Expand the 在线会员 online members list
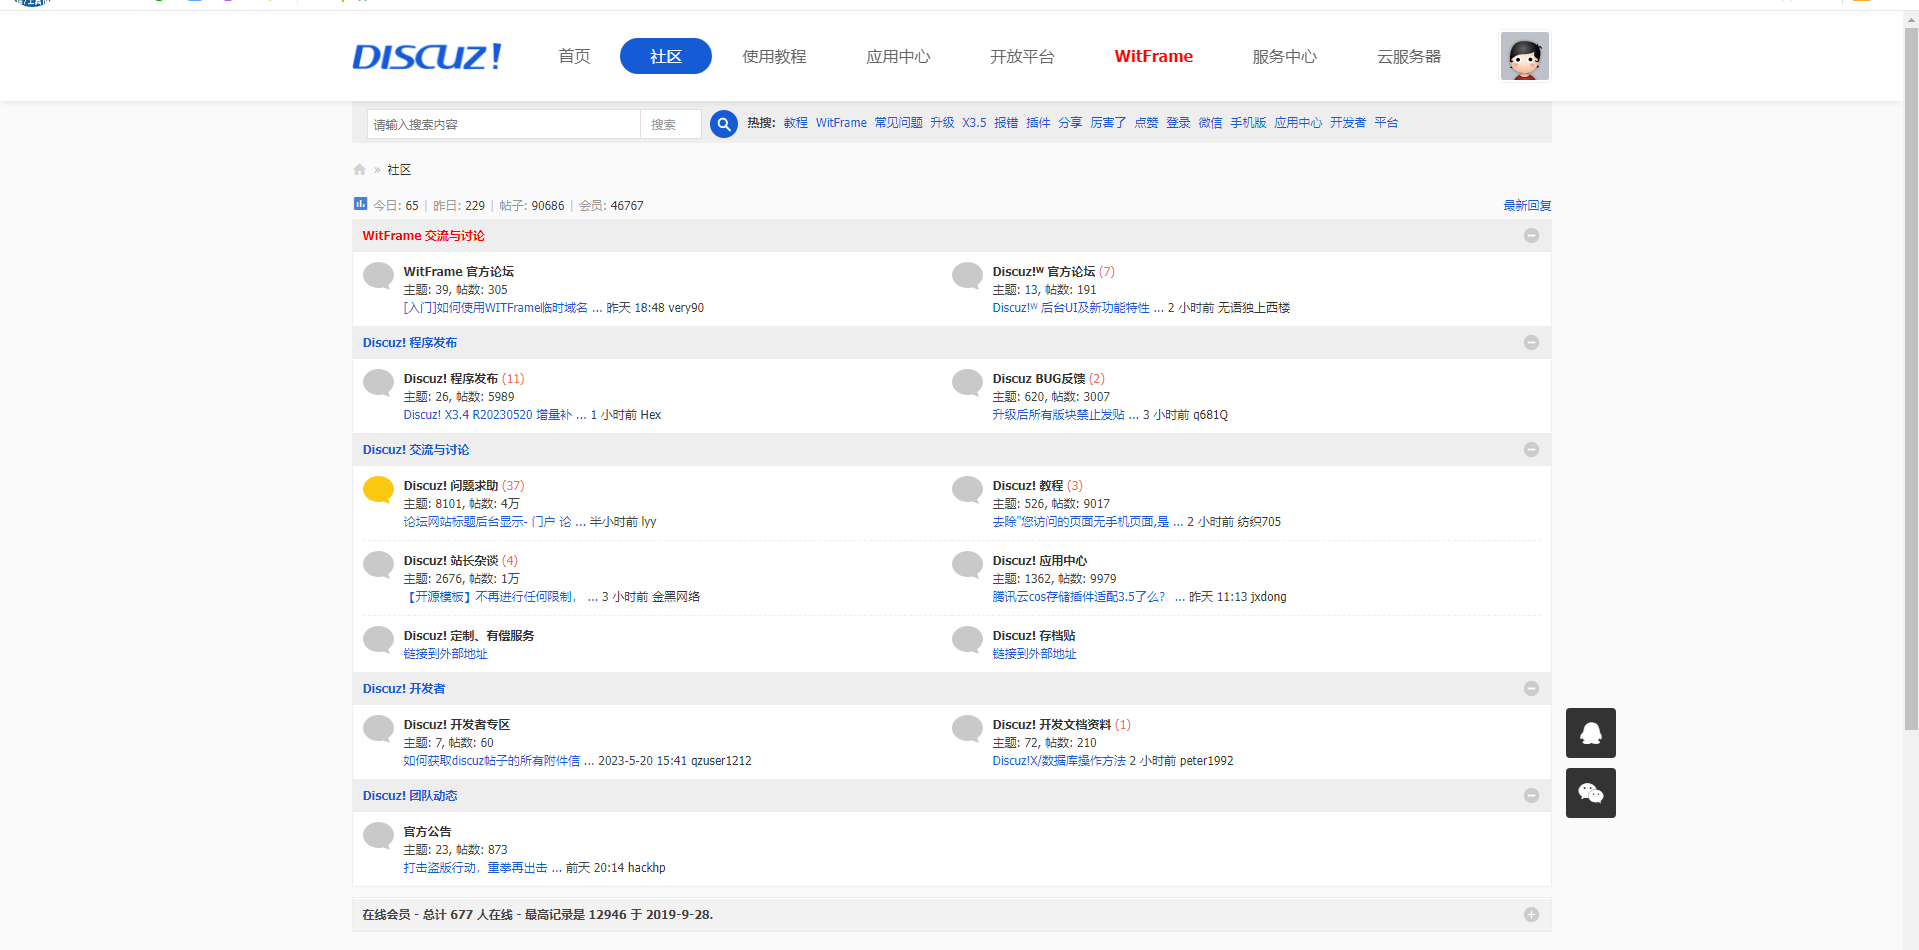This screenshot has height=950, width=1919. (x=1531, y=915)
